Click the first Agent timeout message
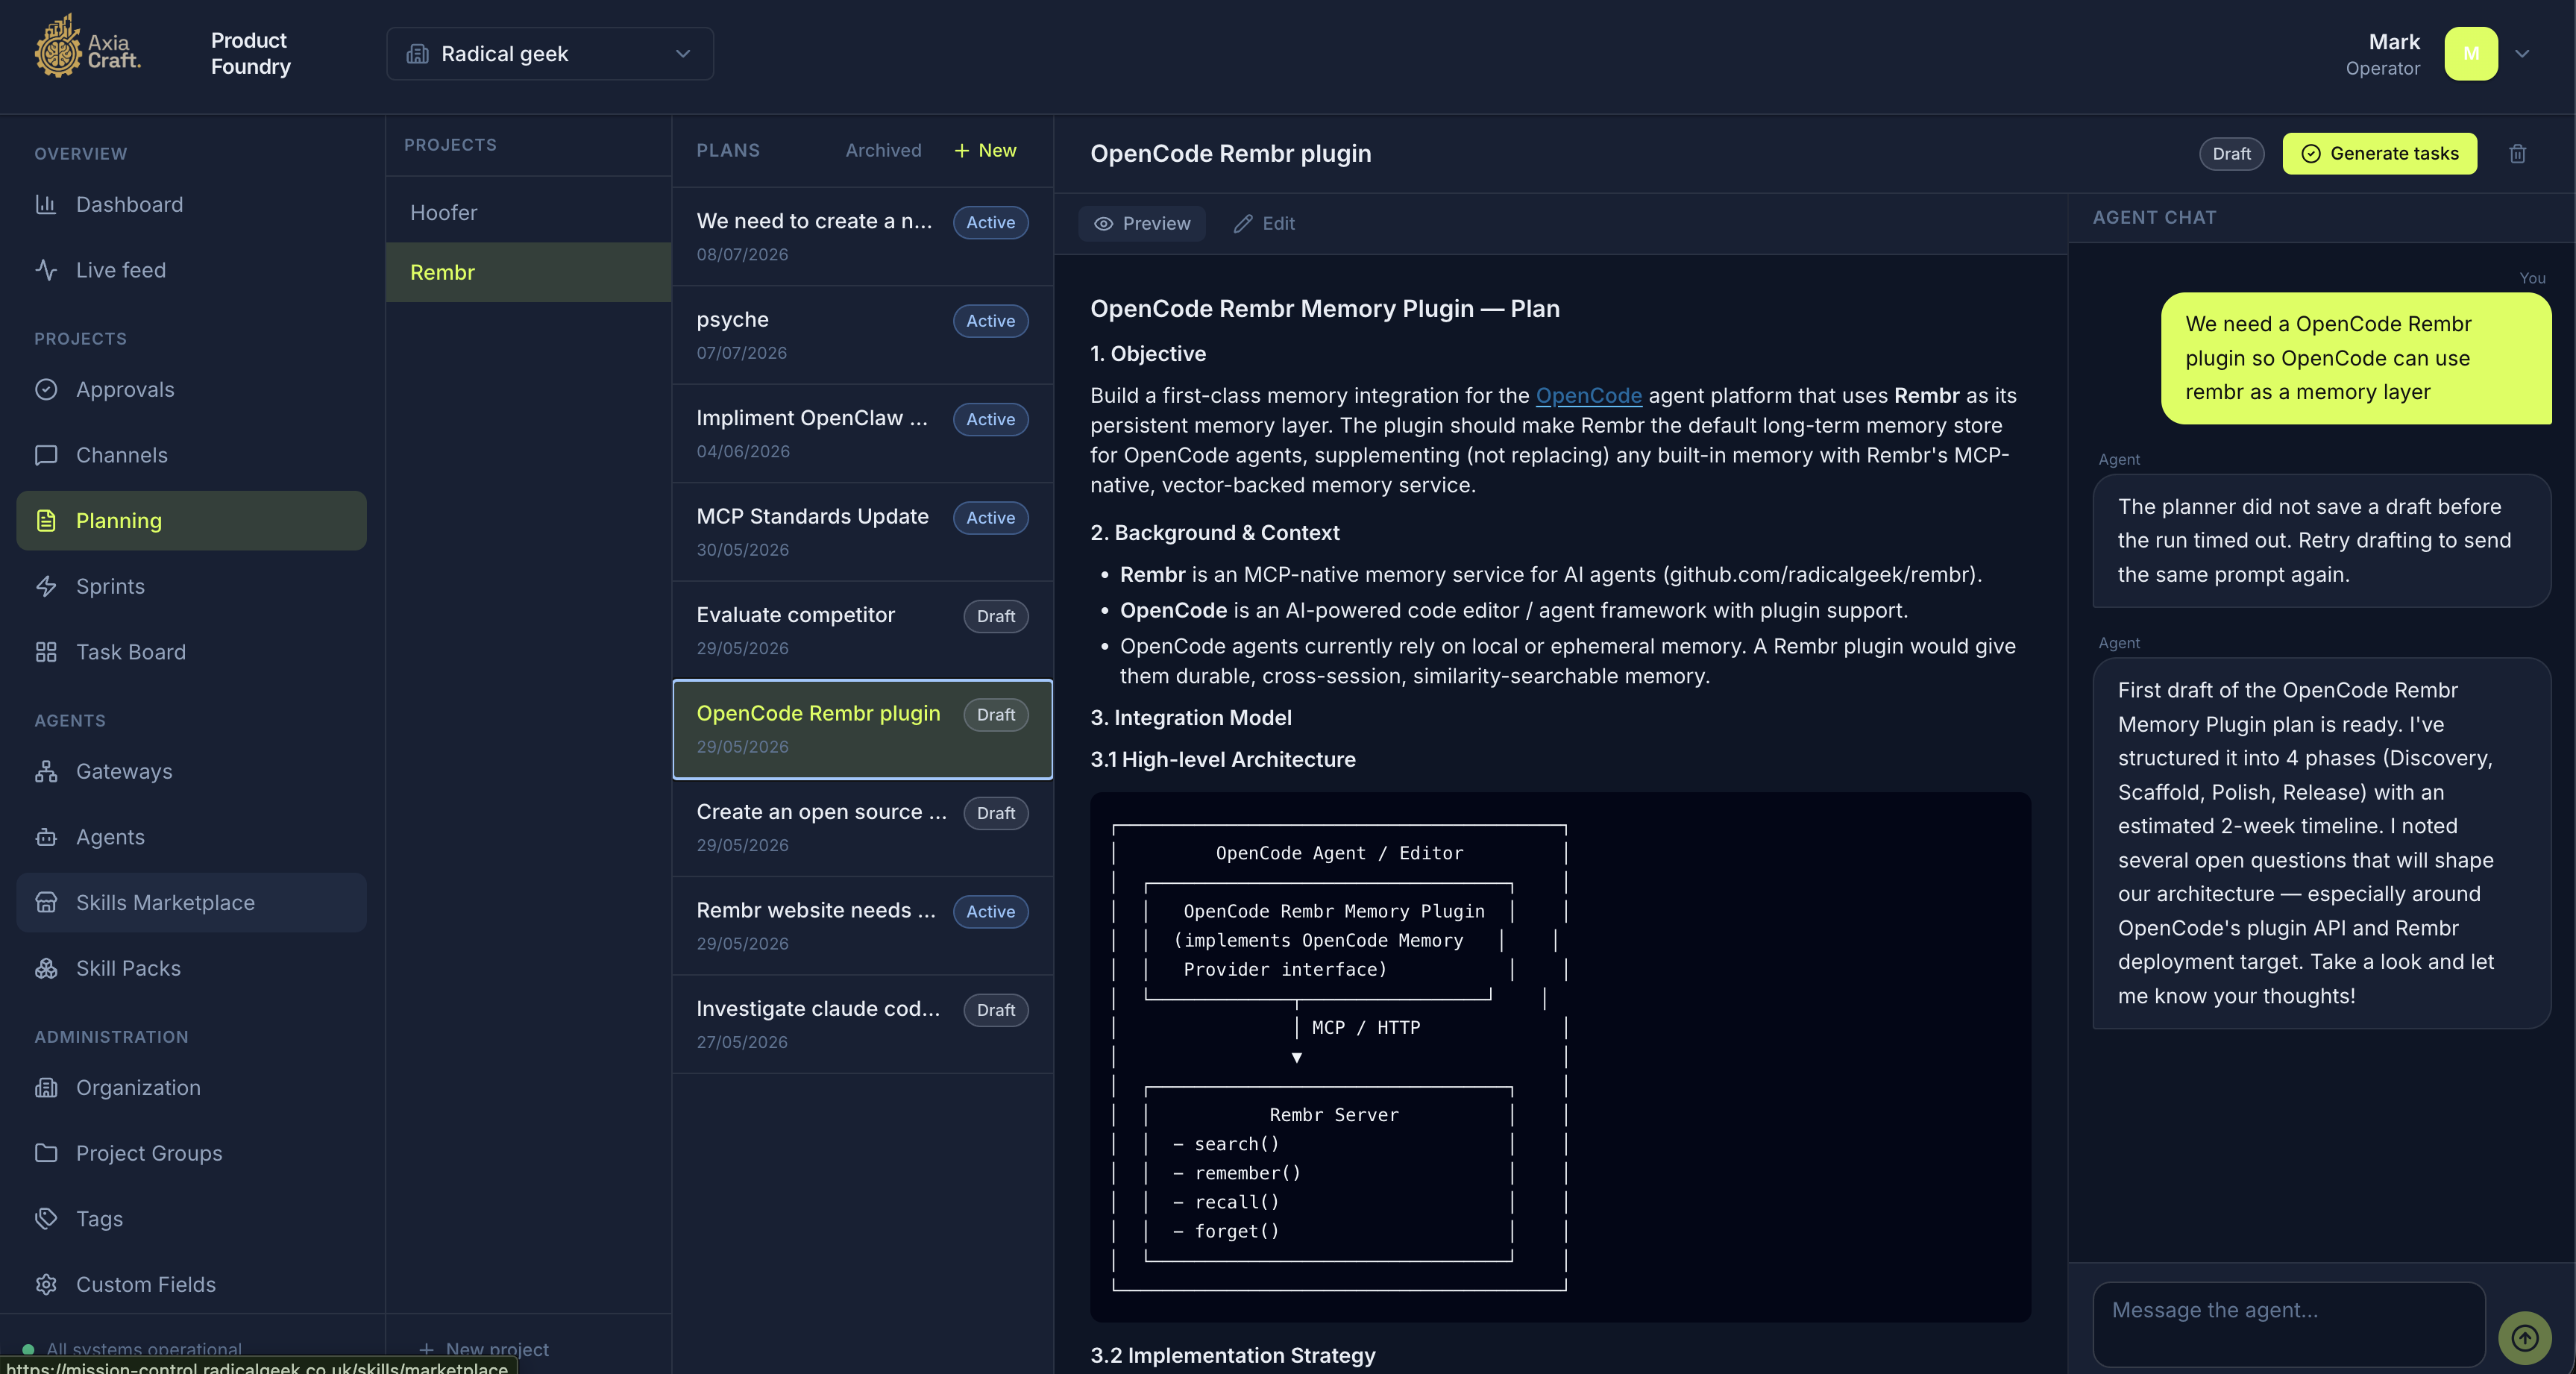The height and width of the screenshot is (1374, 2576). click(2321, 541)
